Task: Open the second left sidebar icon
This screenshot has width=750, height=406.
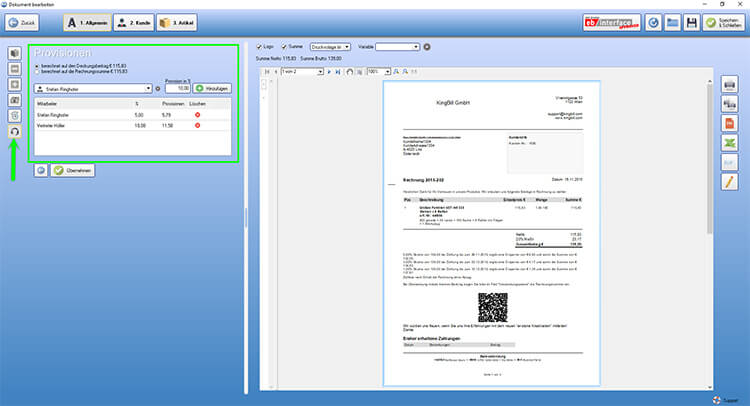Action: coord(14,69)
